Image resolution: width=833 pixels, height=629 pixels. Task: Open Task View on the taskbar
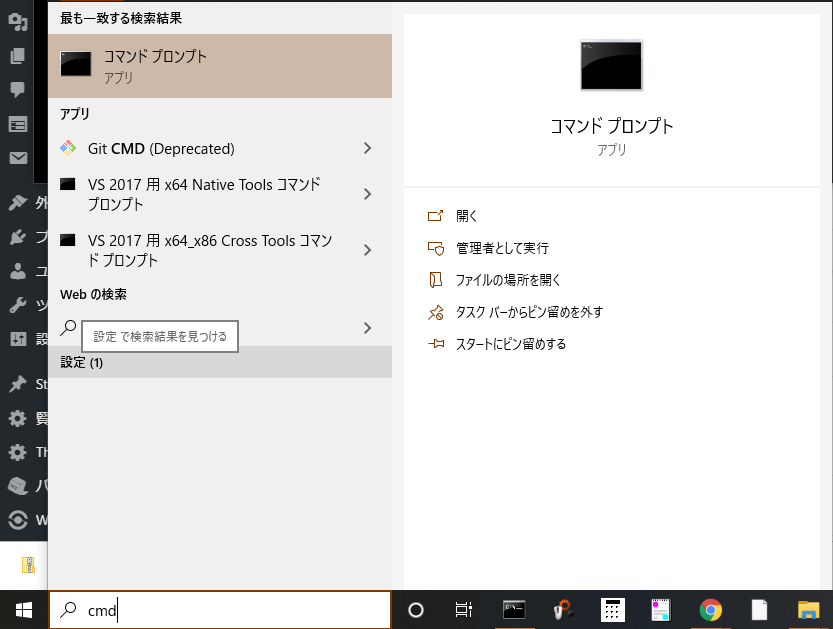point(464,610)
